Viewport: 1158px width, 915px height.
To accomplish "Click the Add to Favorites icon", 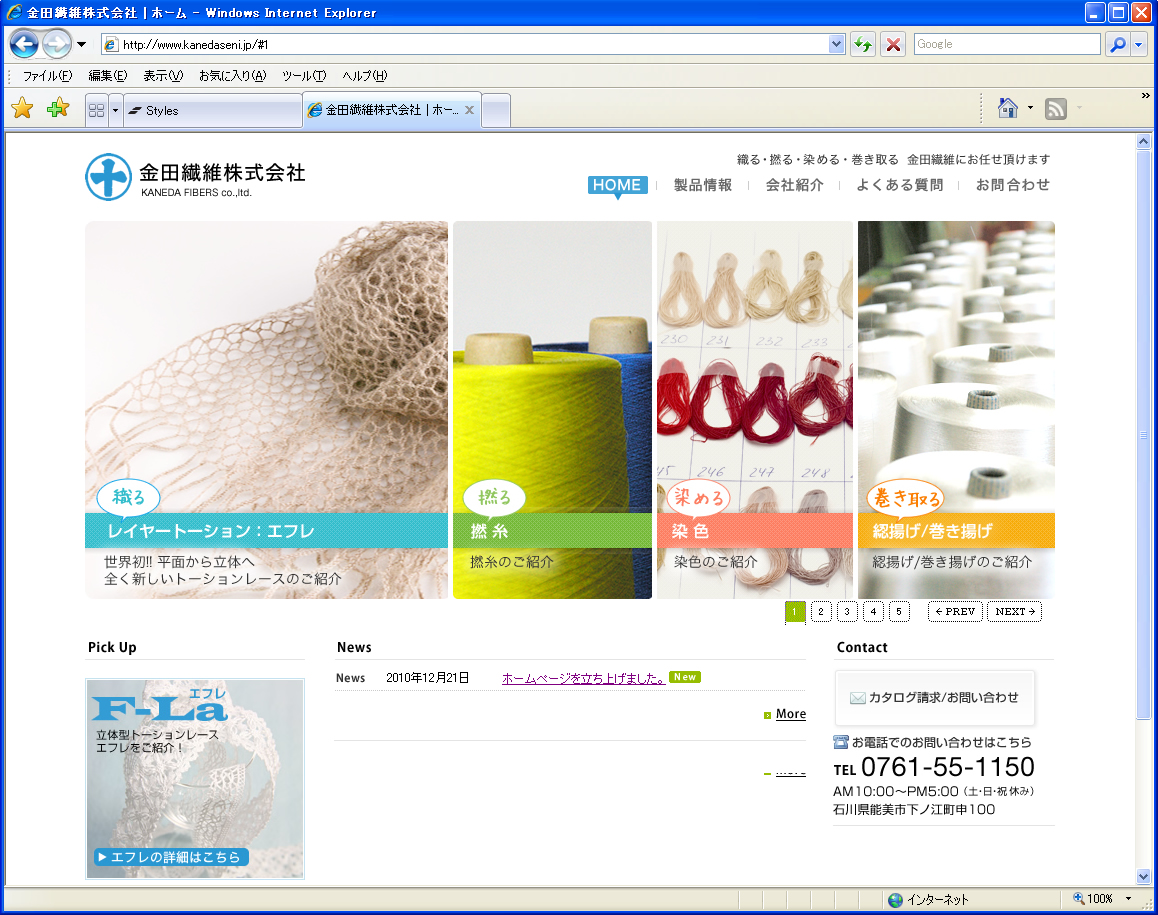I will tap(58, 109).
